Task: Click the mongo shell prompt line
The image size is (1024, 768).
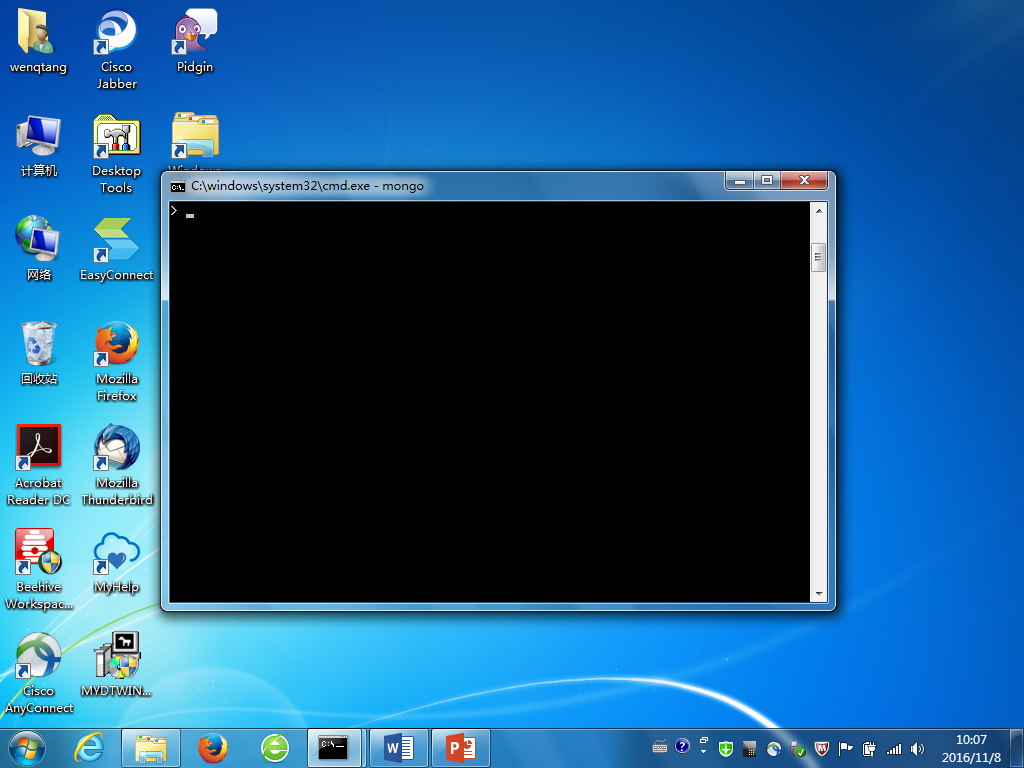Action: click(490, 211)
